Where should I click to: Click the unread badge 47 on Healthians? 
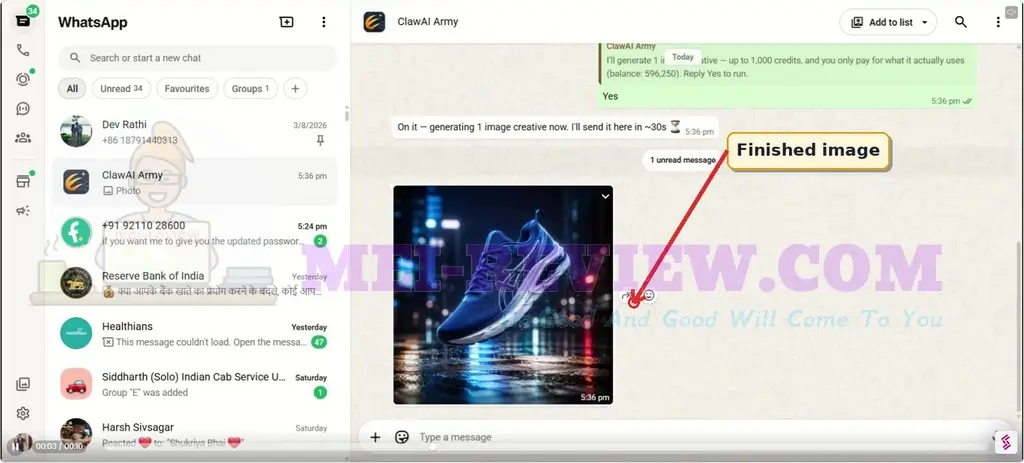pos(319,342)
